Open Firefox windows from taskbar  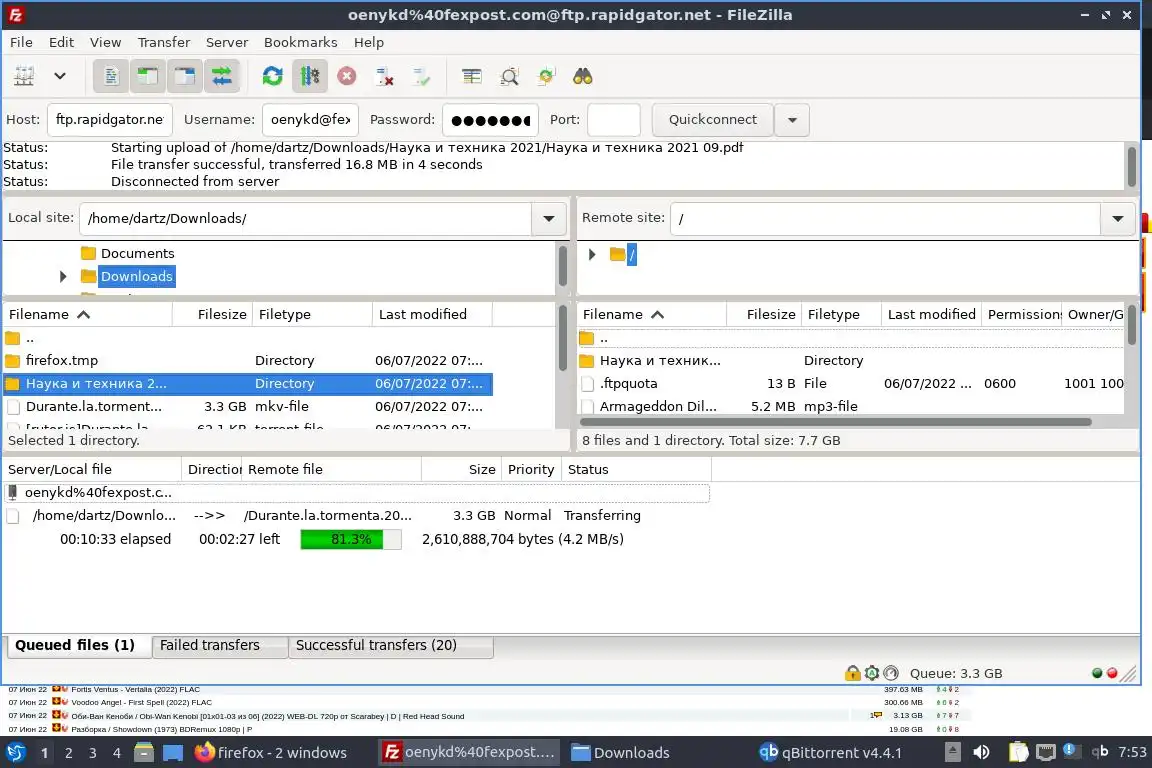click(x=270, y=753)
